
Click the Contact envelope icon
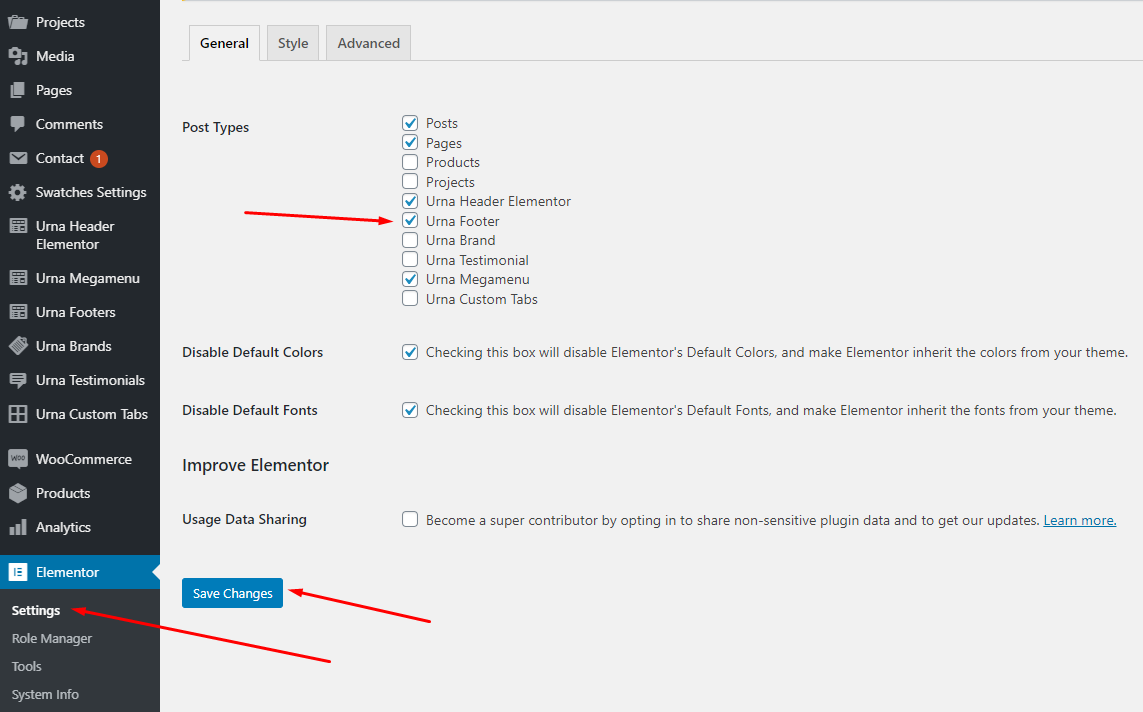tap(18, 158)
